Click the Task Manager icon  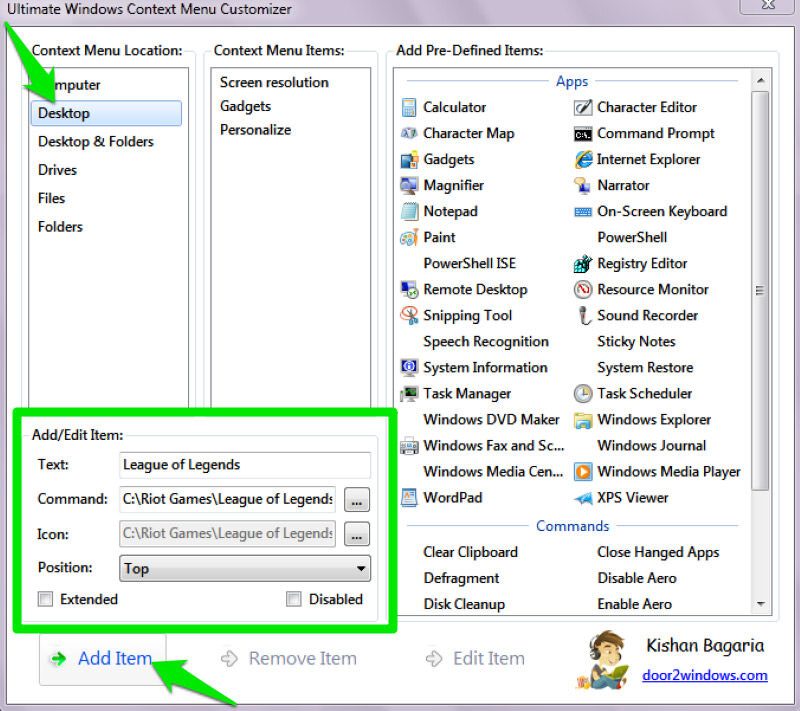tap(408, 394)
